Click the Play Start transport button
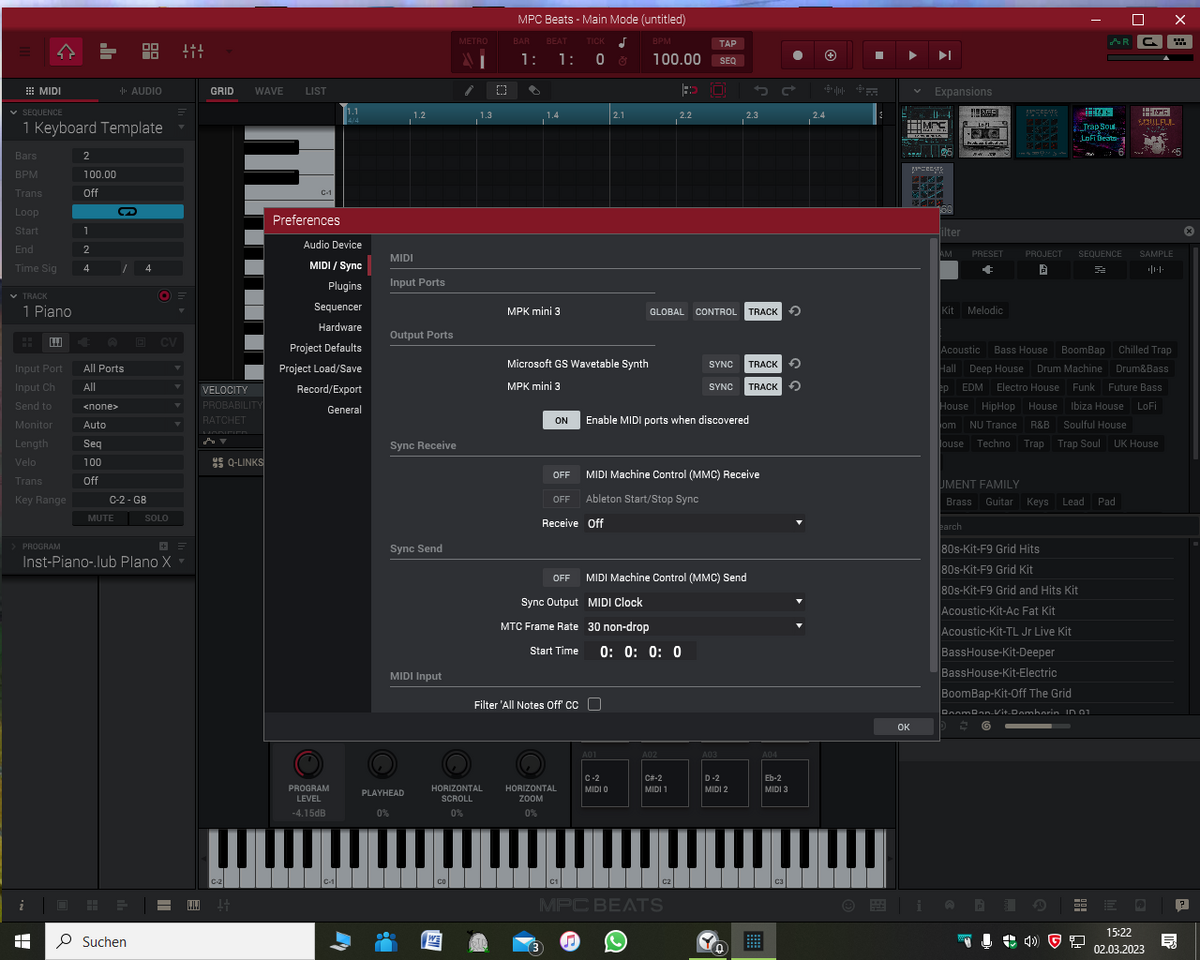This screenshot has height=960, width=1200. 944,56
